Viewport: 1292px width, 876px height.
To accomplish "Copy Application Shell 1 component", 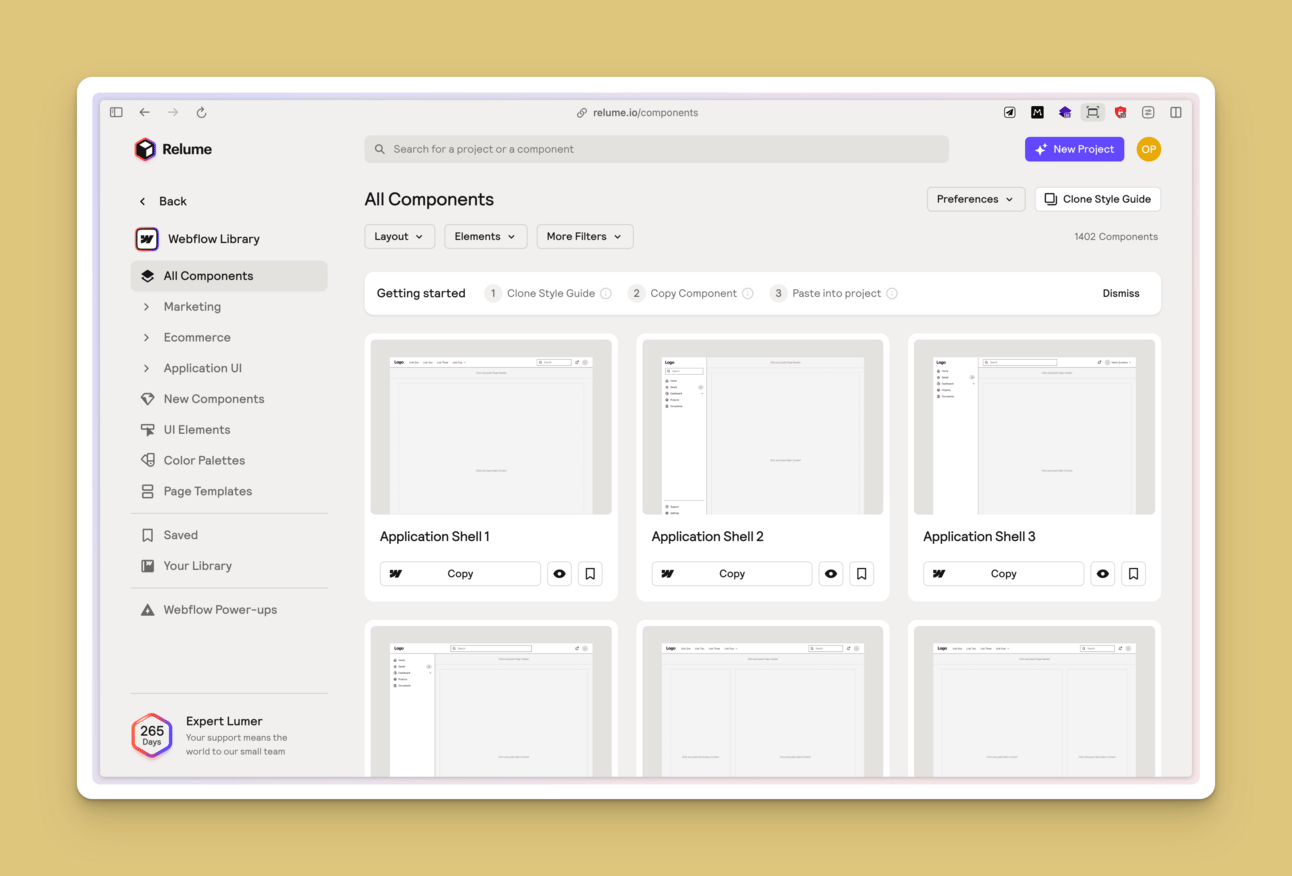I will (460, 574).
